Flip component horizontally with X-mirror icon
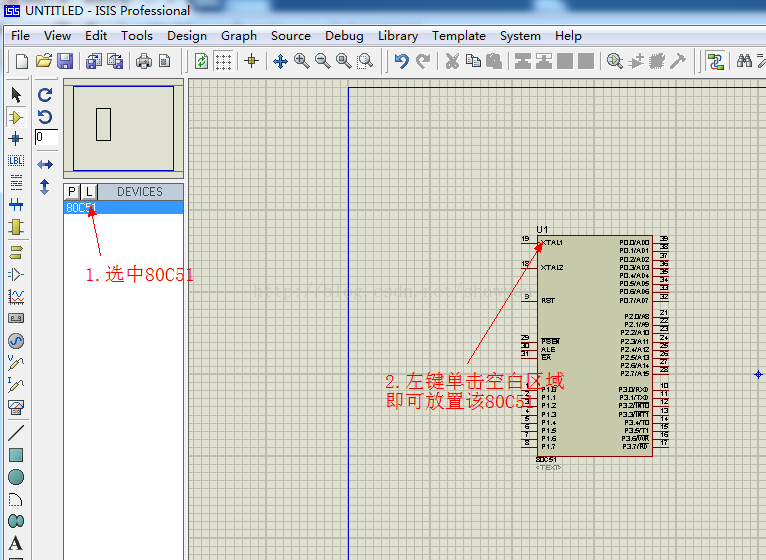The image size is (766, 560). pos(45,164)
